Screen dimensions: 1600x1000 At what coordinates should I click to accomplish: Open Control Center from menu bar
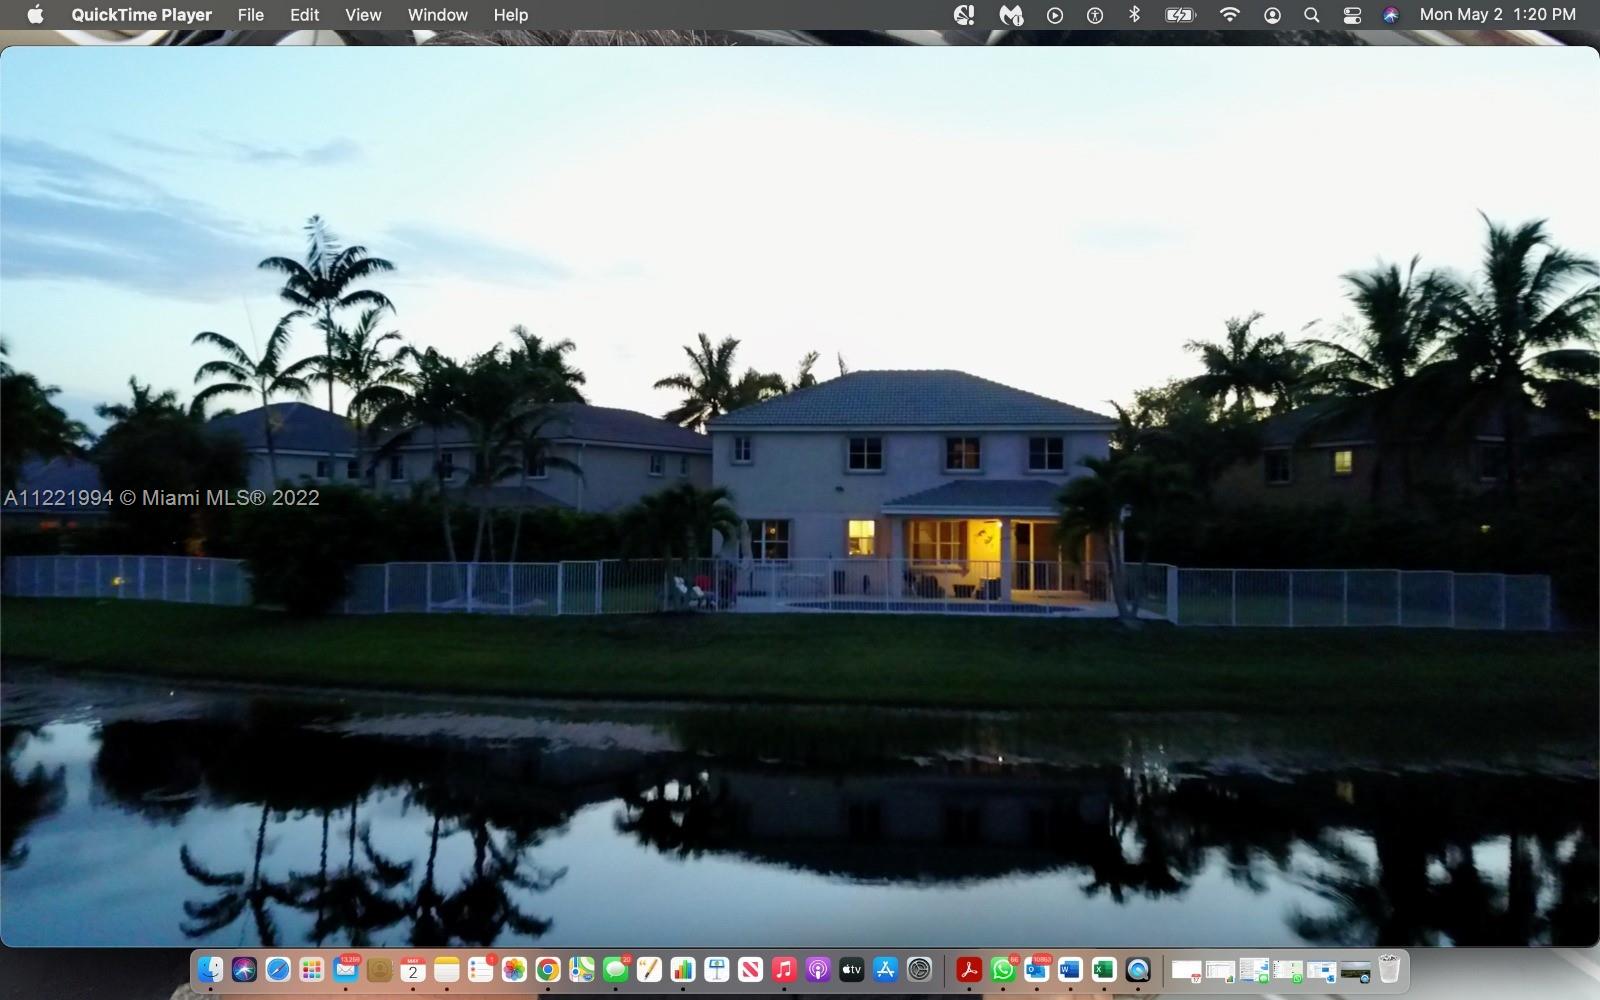[1352, 15]
